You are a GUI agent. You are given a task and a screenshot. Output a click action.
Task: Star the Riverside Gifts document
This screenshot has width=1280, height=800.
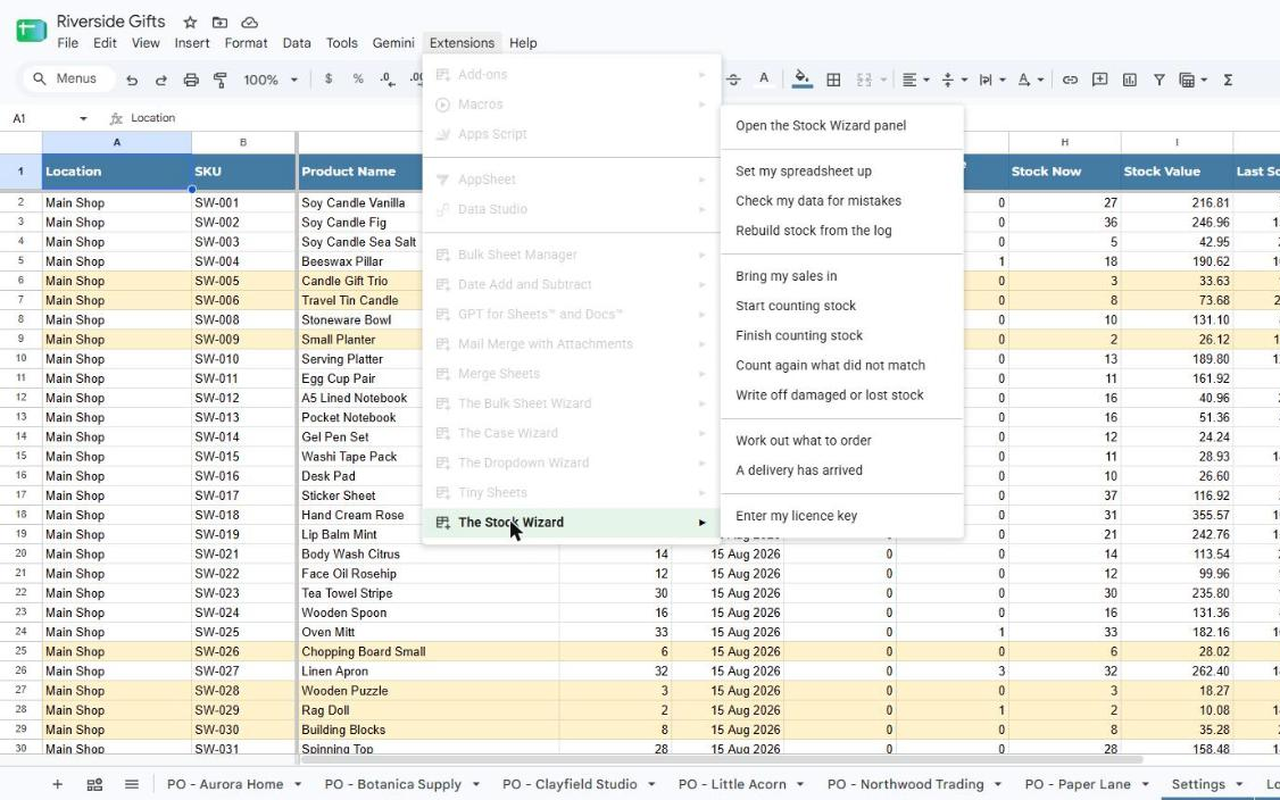(x=189, y=22)
